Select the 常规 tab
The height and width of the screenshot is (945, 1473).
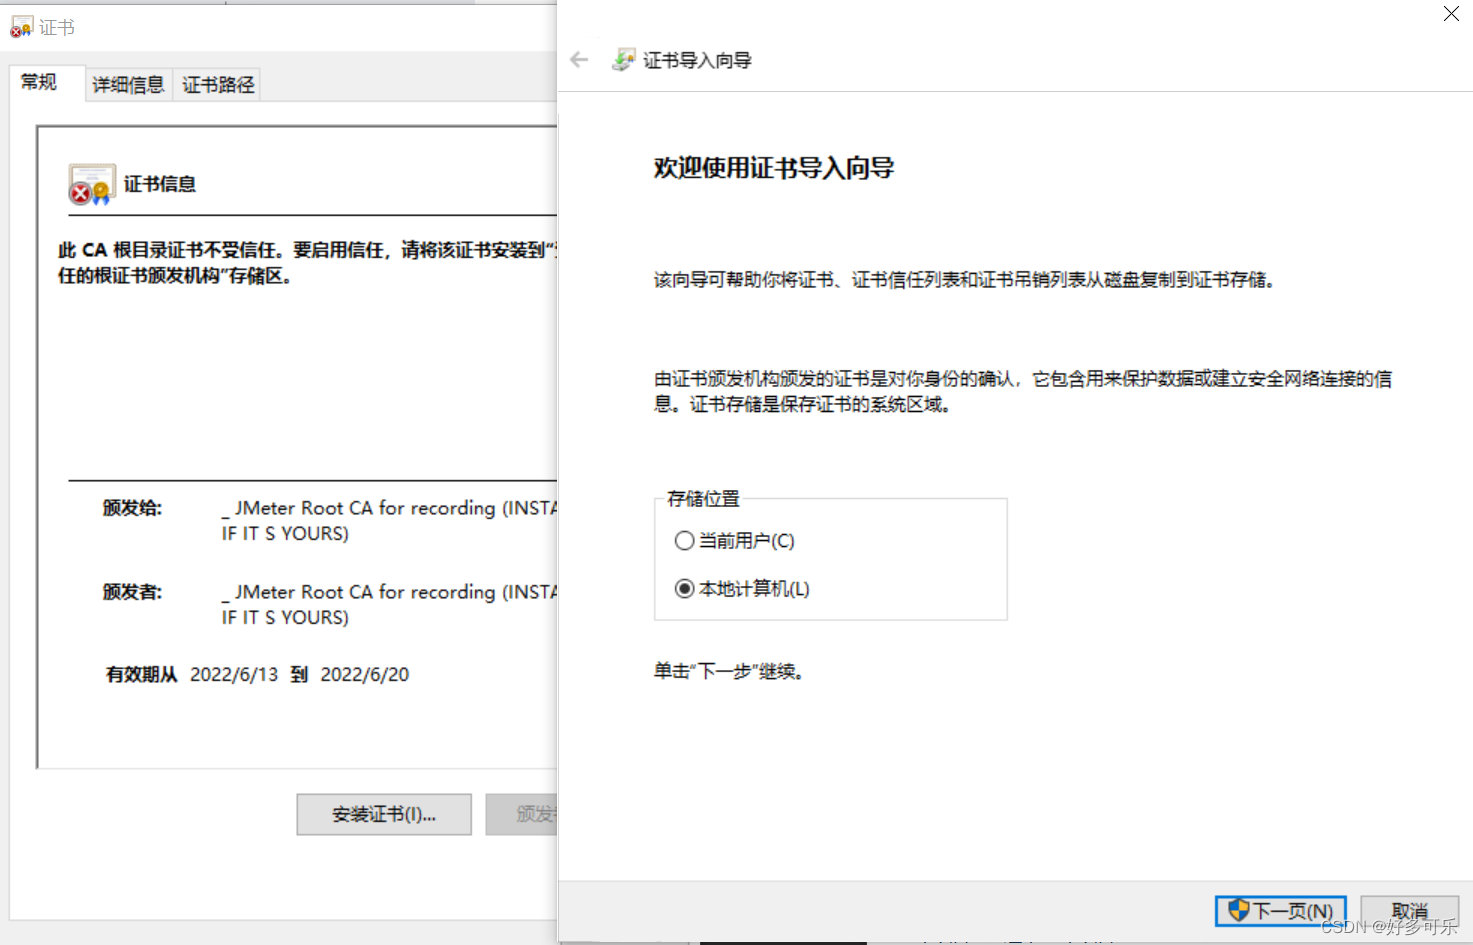(x=40, y=82)
